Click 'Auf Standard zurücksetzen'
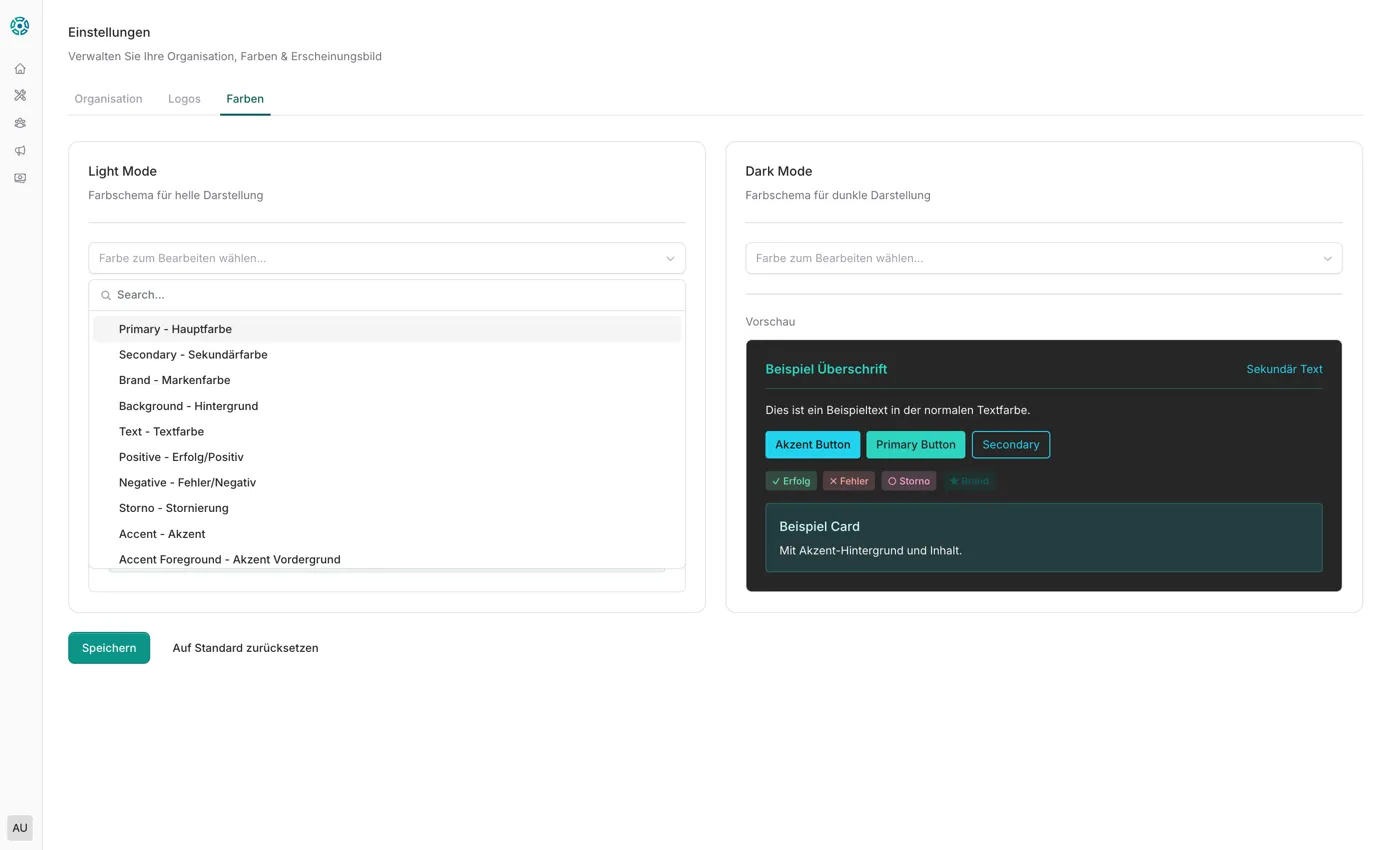 (245, 648)
